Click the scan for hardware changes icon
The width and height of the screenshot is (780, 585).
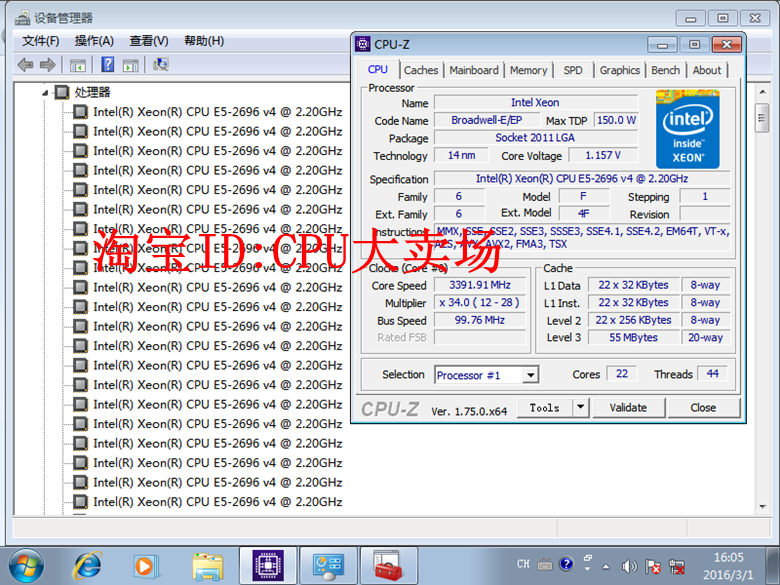point(161,65)
